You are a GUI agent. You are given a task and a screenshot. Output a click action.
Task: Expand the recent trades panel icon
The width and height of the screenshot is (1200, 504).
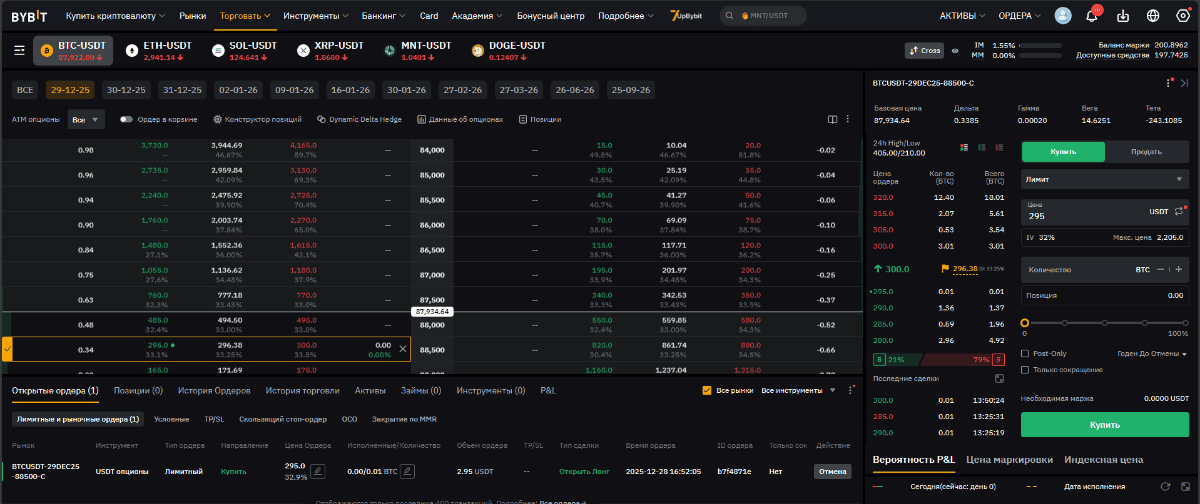tap(998, 378)
